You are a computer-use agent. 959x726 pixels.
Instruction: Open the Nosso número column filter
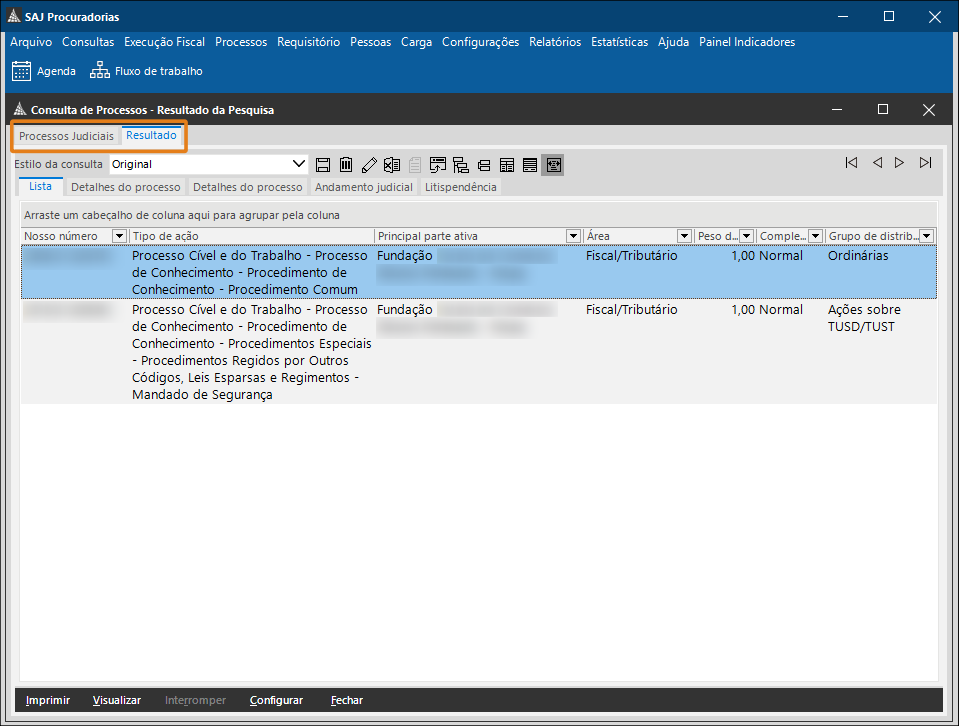tap(120, 236)
